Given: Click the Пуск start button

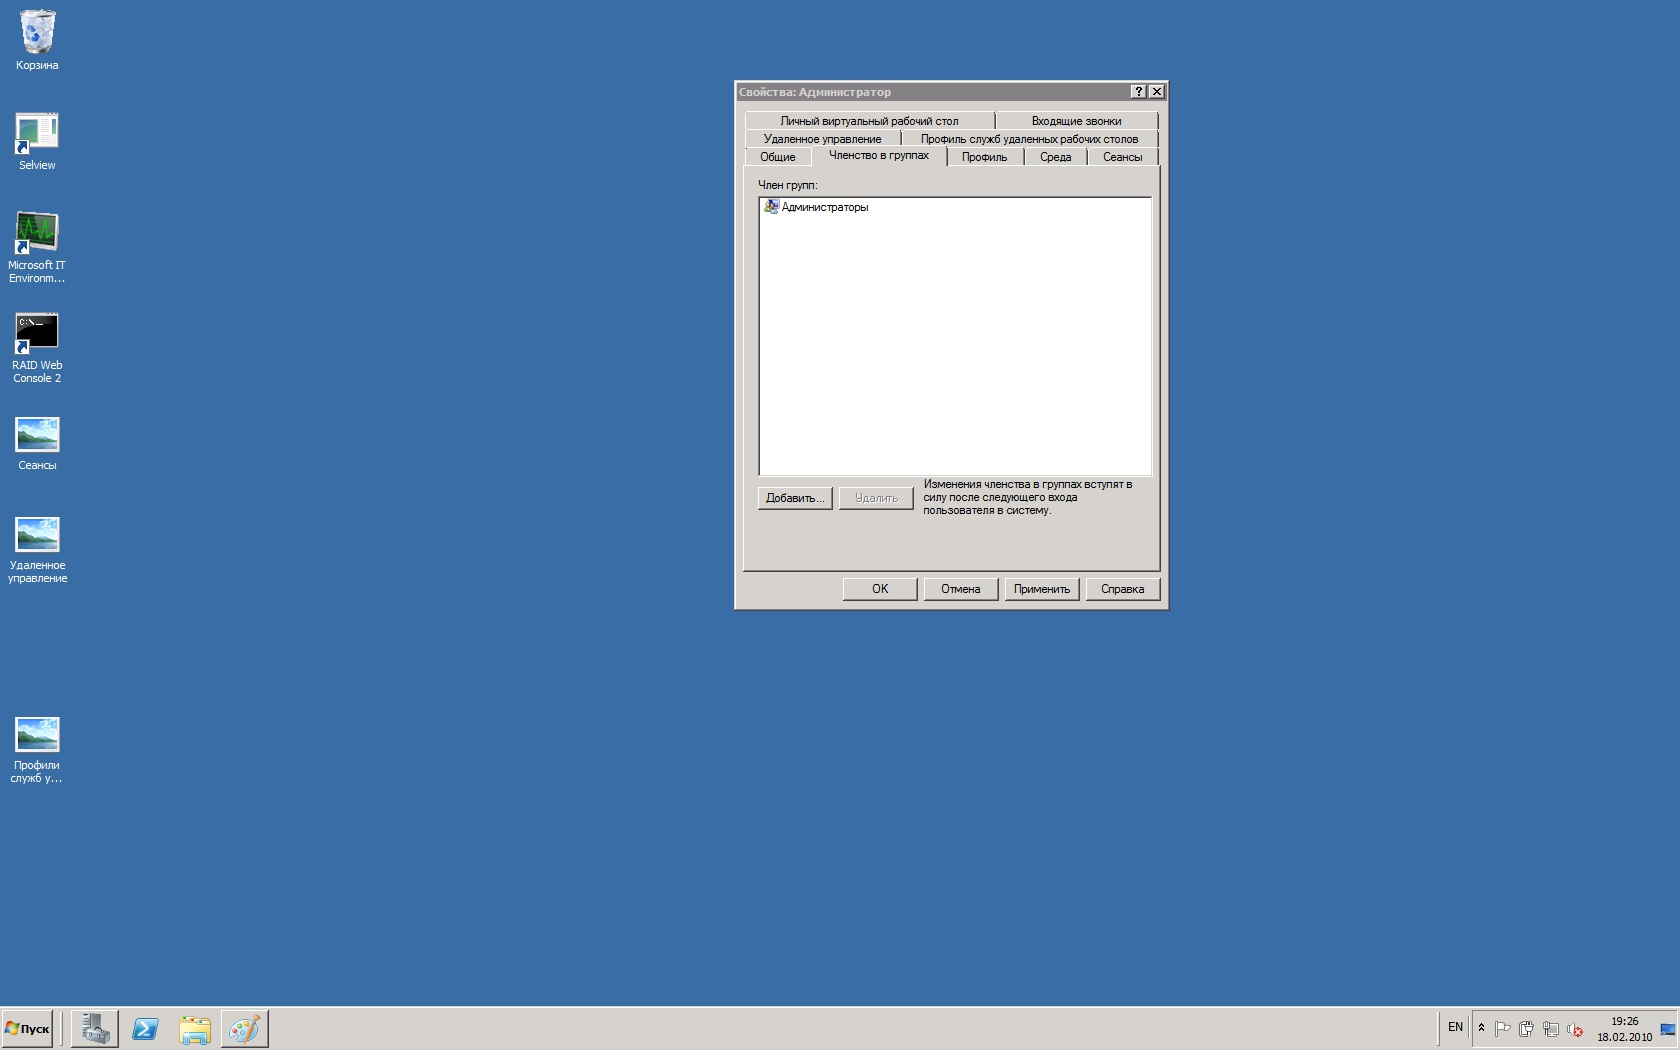Looking at the screenshot, I should [x=27, y=1028].
